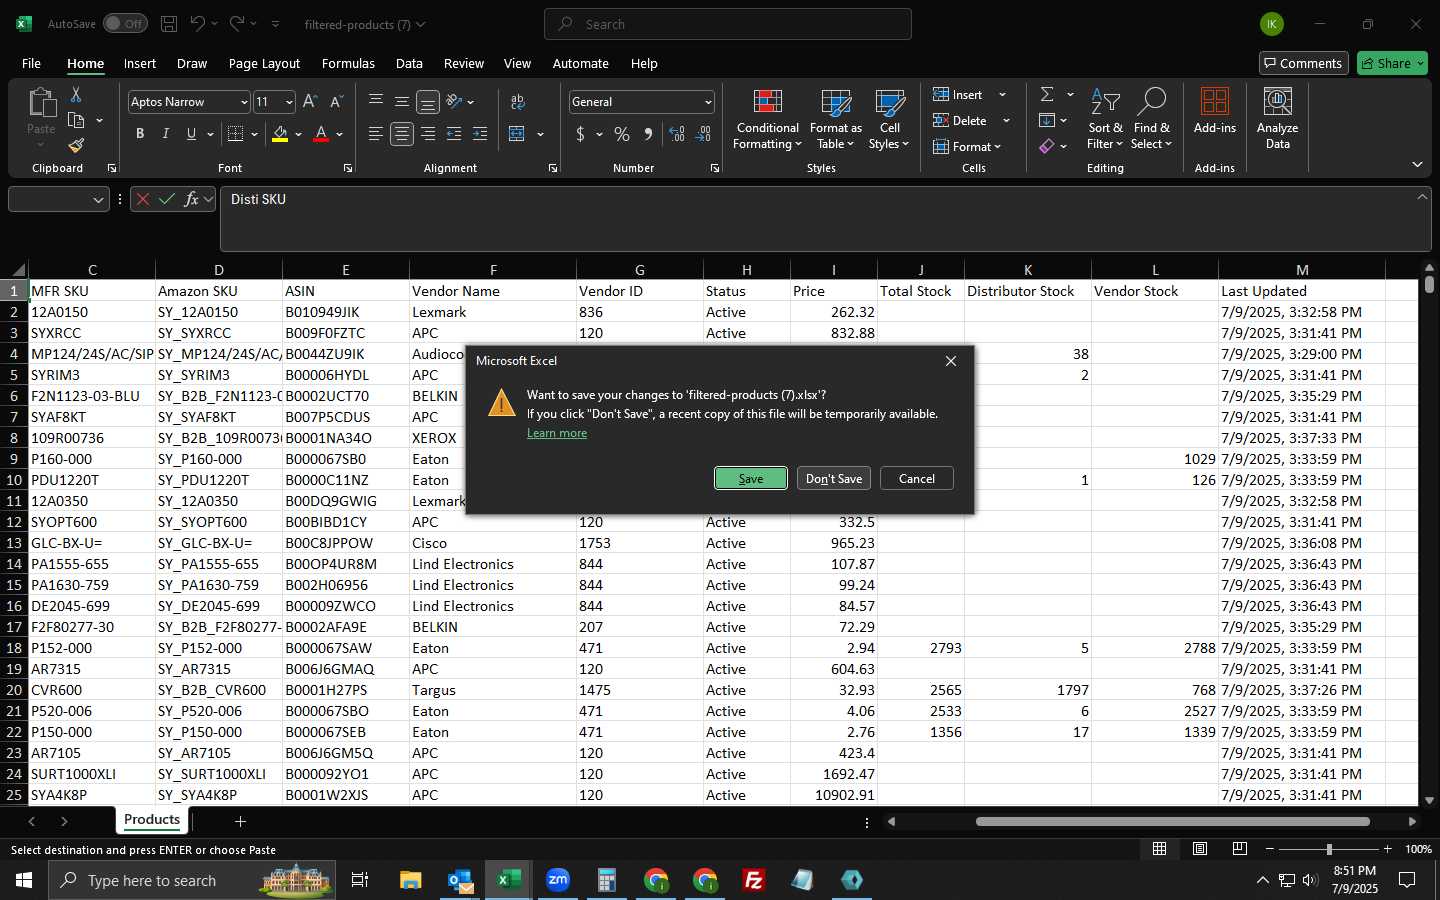Click the Wrap Text icon
1440x900 pixels.
(518, 102)
